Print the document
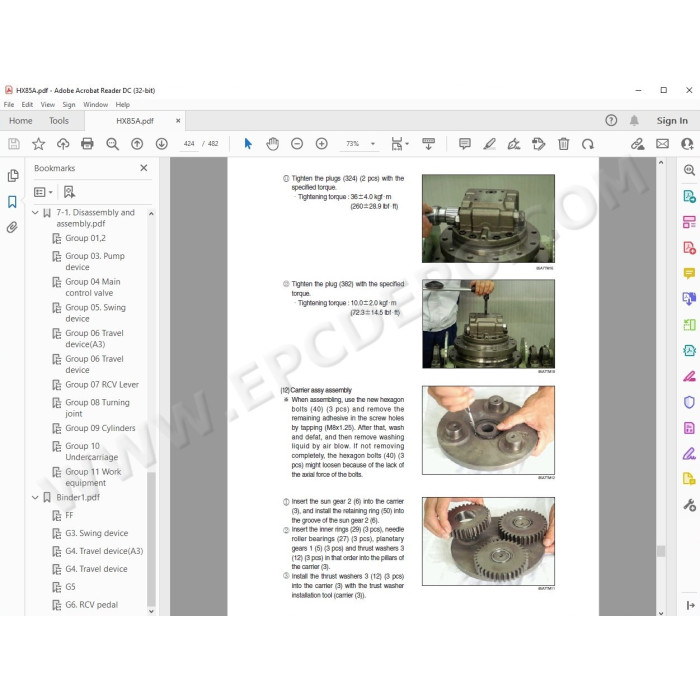Image resolution: width=700 pixels, height=700 pixels. (88, 144)
